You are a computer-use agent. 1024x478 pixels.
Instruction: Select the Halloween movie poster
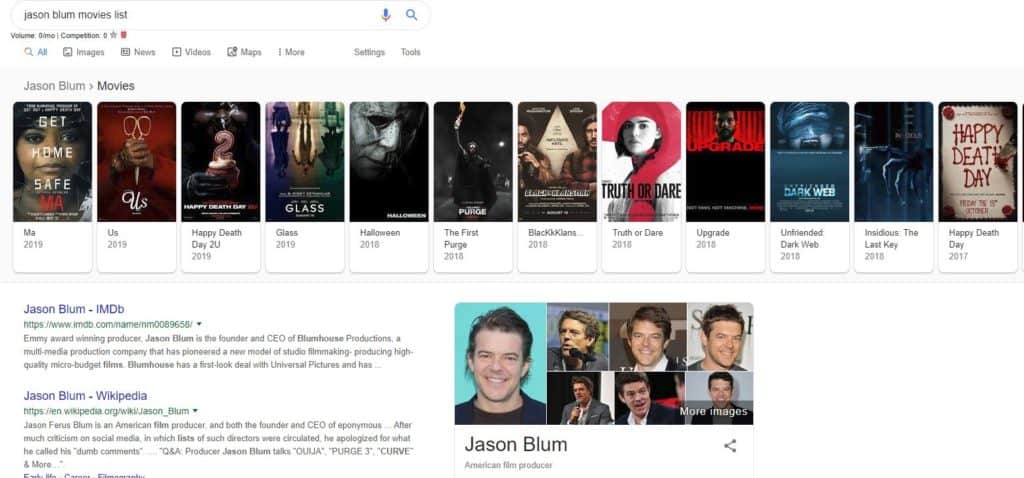(389, 162)
